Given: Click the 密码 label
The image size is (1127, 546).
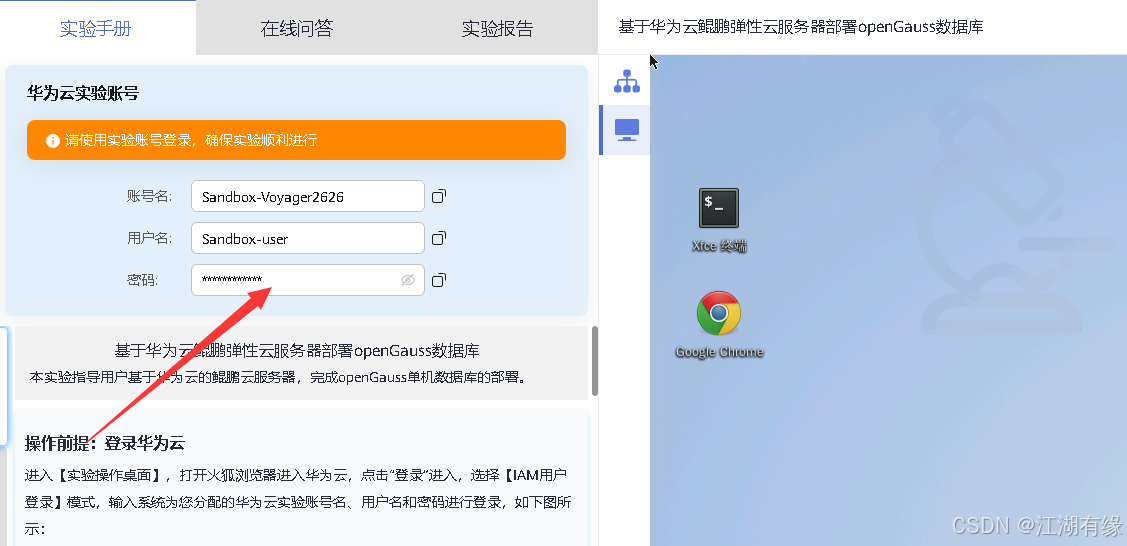Looking at the screenshot, I should click(142, 280).
